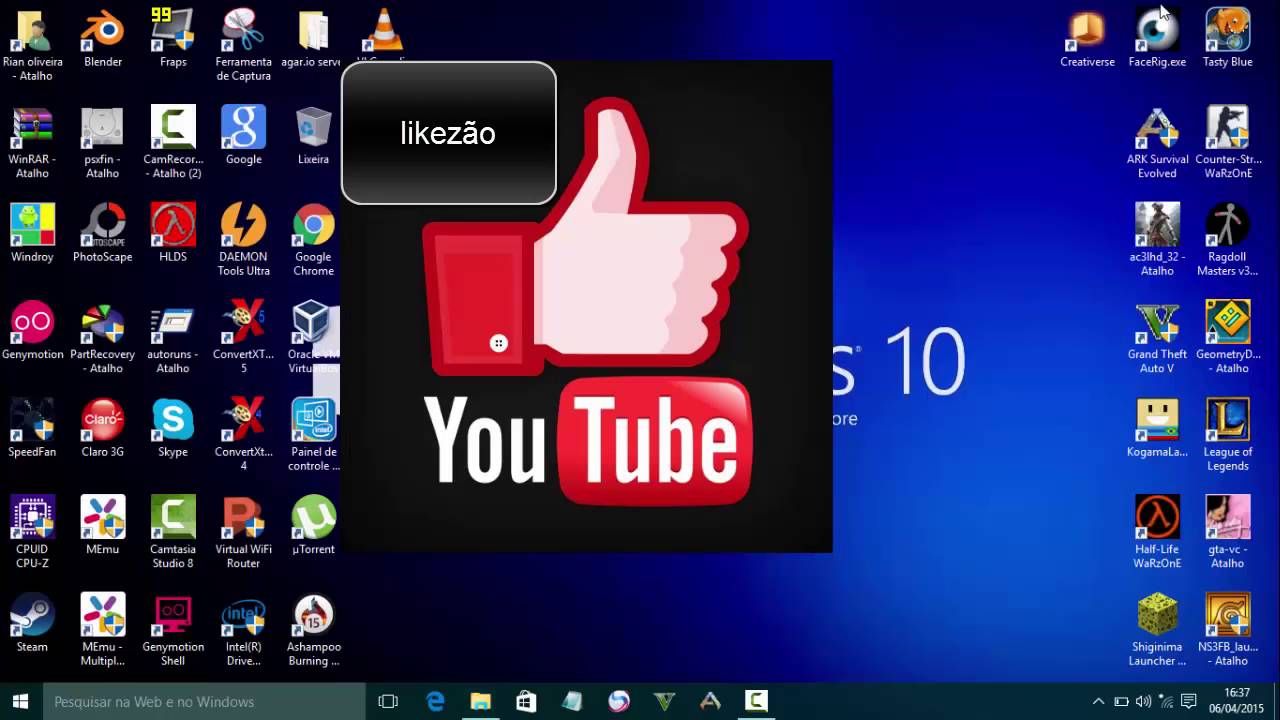
Task: Launch the Tasty Blue game shortcut
Action: coord(1227,38)
